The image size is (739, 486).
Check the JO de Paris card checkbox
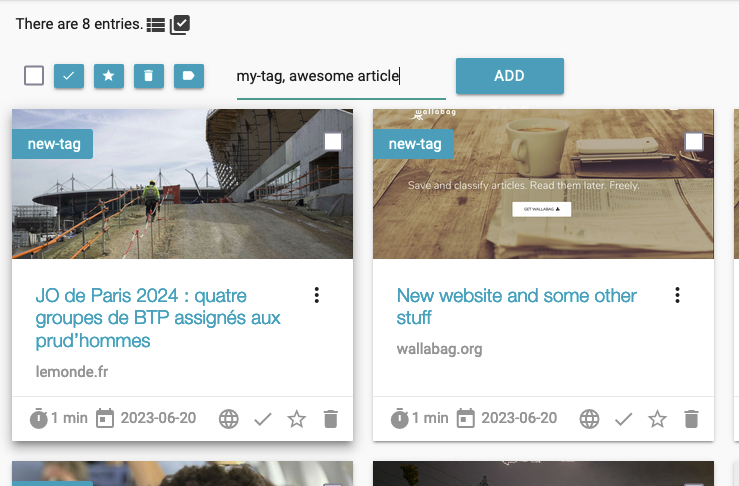coord(333,142)
